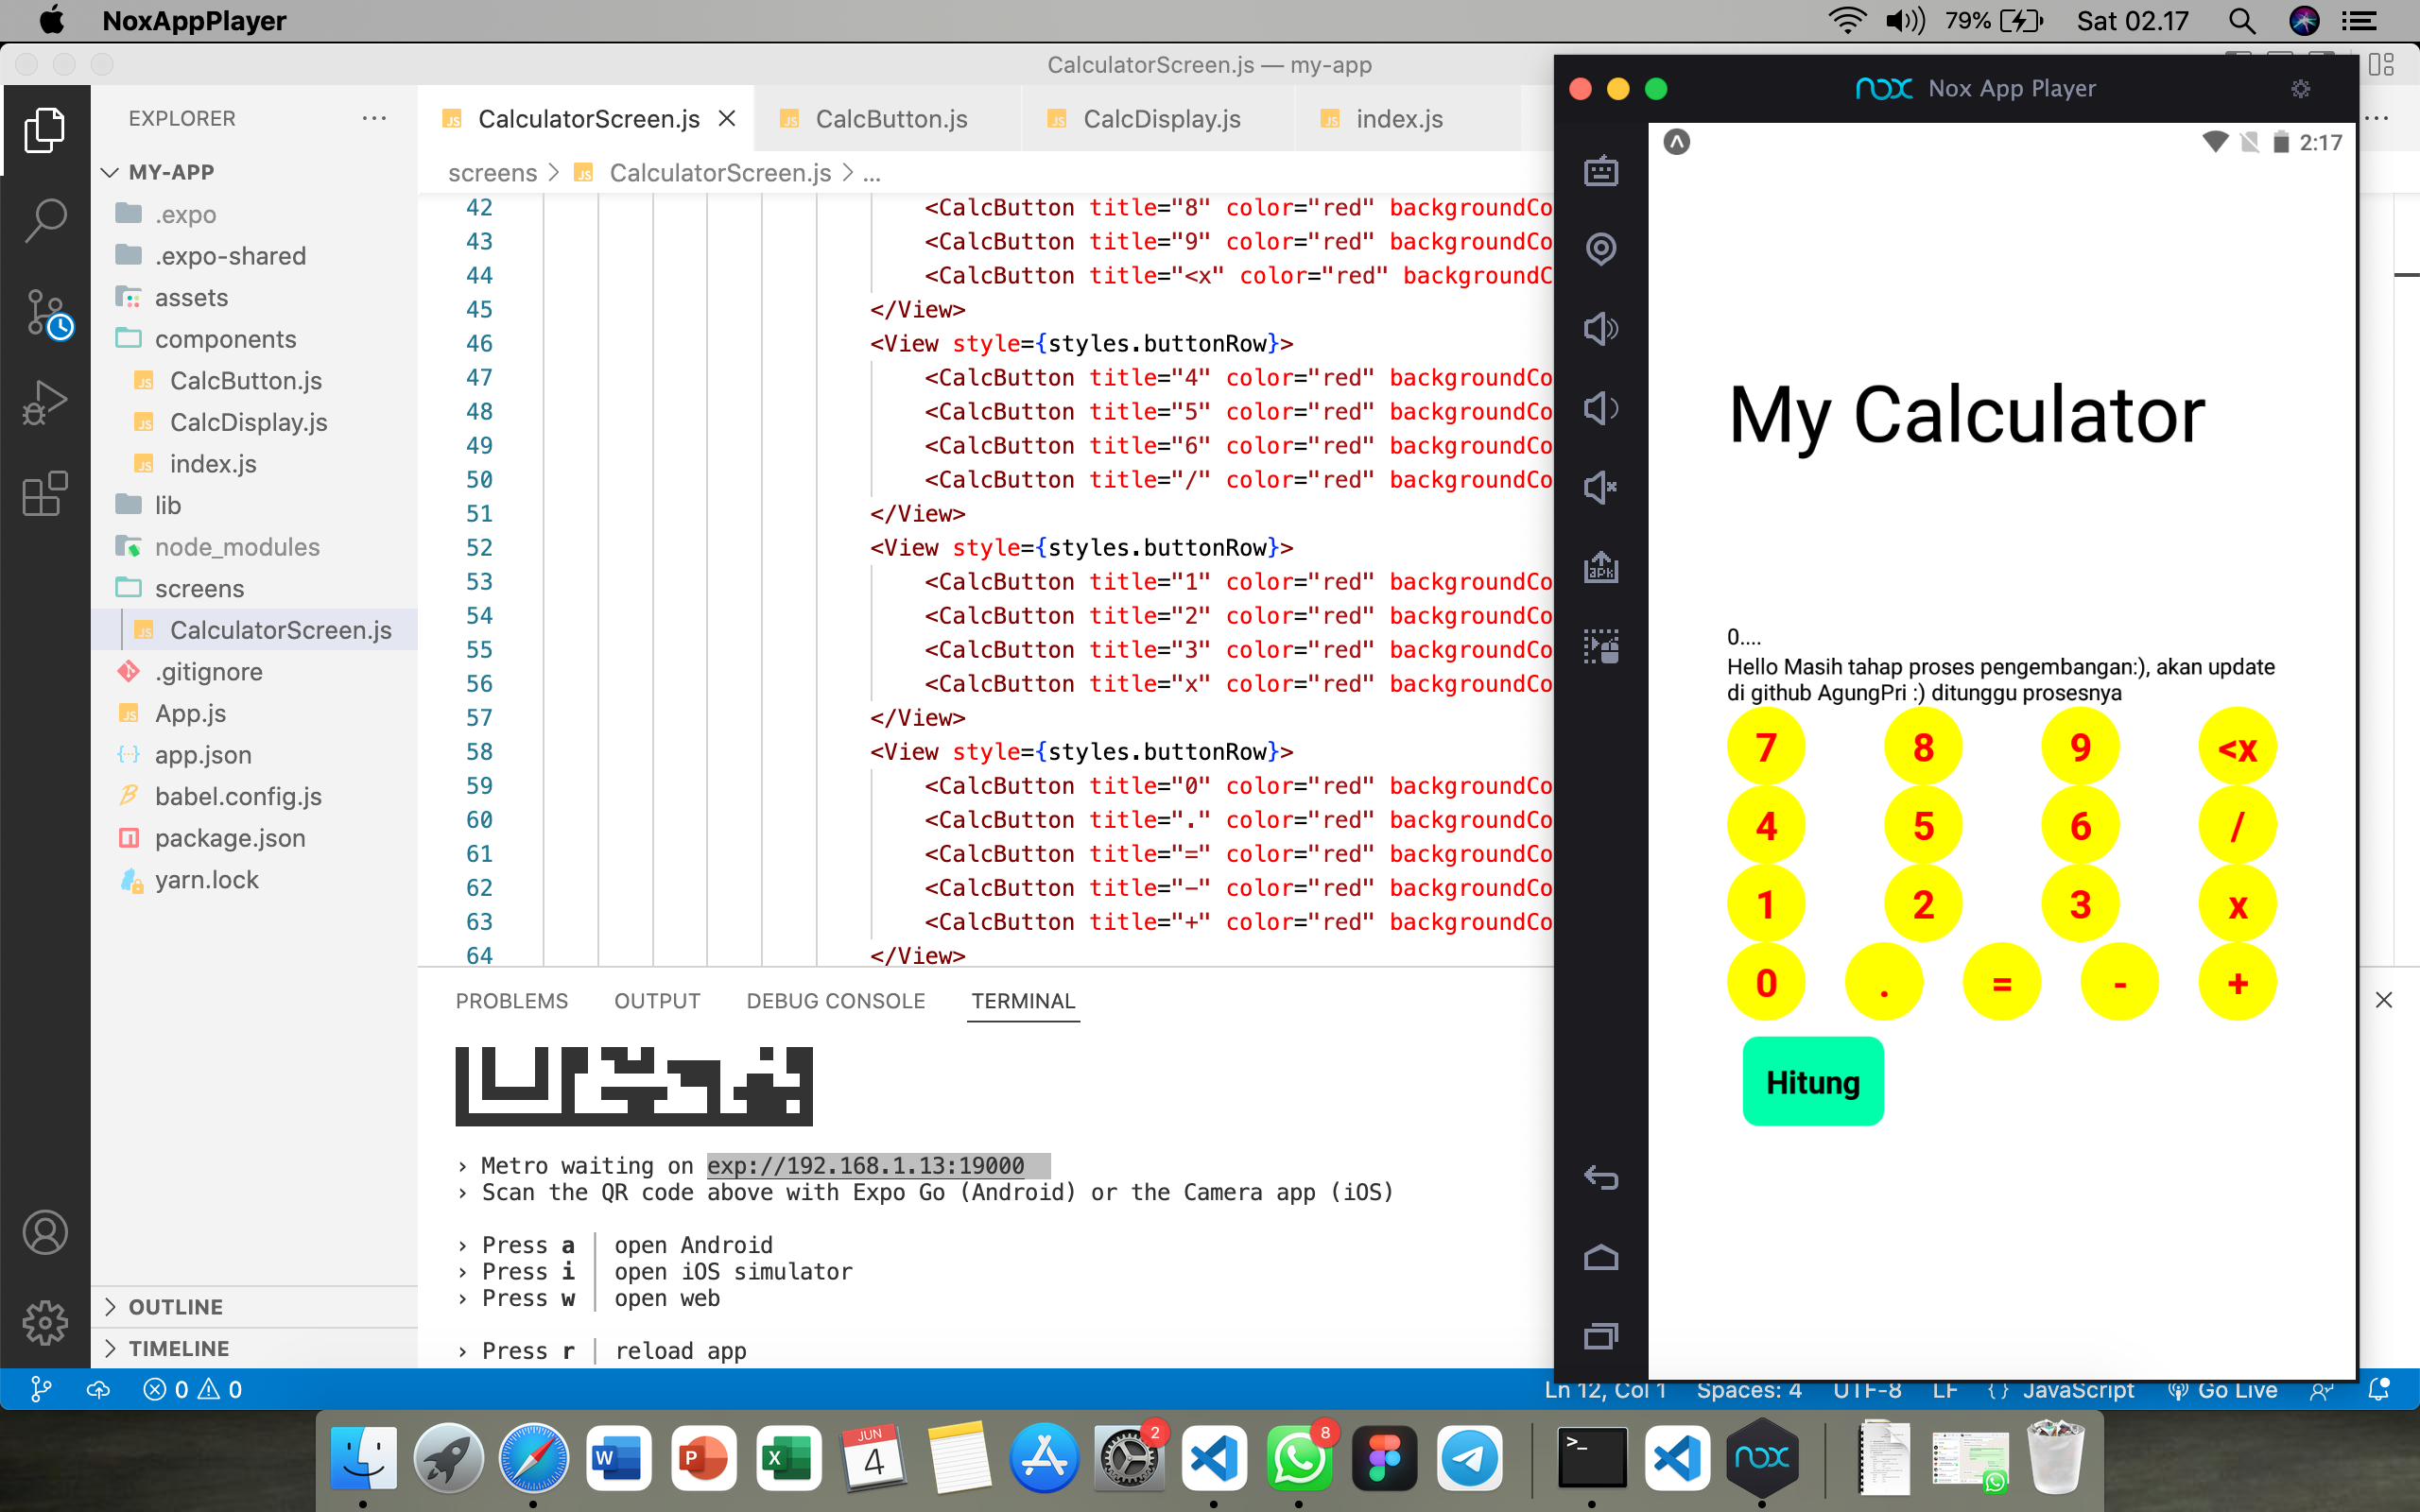Image resolution: width=2420 pixels, height=1512 pixels.
Task: Expand the TIMELINE section
Action: [179, 1348]
